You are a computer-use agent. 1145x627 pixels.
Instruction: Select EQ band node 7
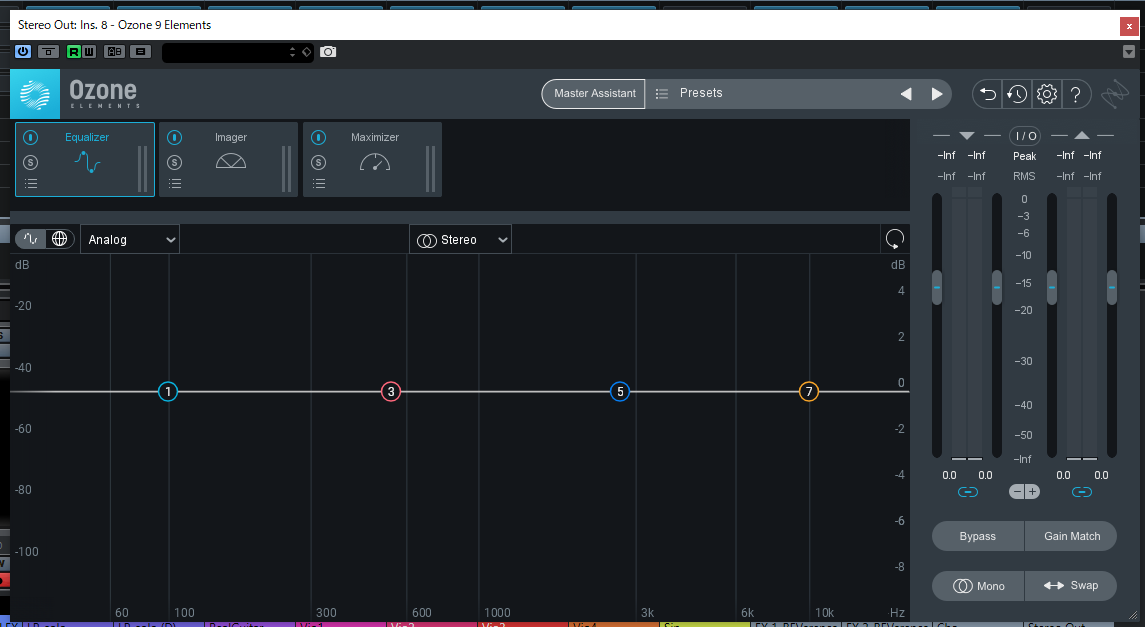click(x=808, y=392)
